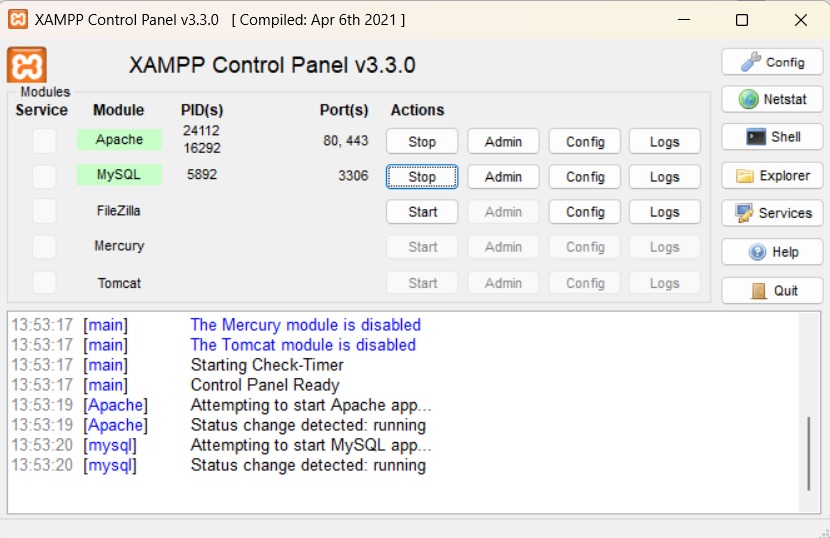Click the greyed-out Tomcat Admin button
The height and width of the screenshot is (538, 830).
[503, 283]
